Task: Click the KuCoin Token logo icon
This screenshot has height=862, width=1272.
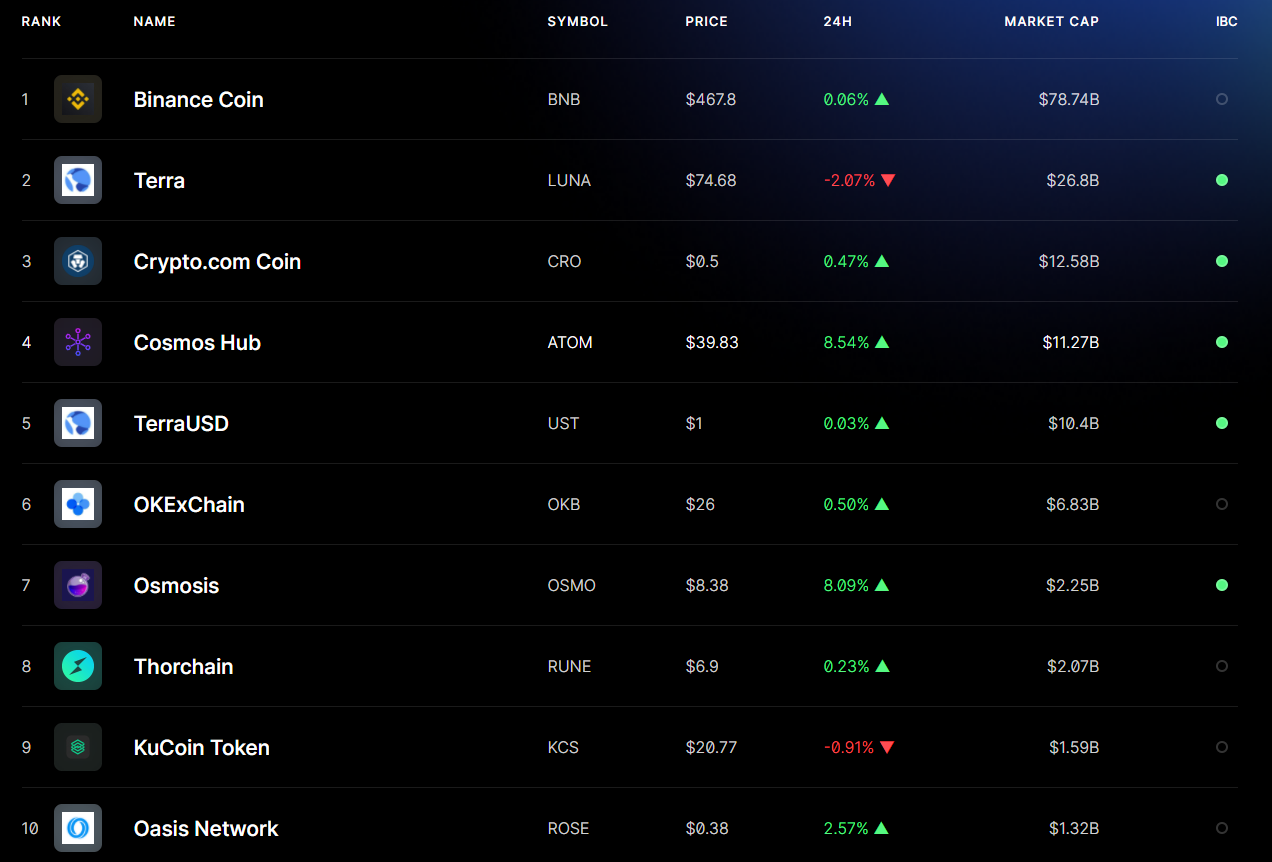Action: pyautogui.click(x=78, y=747)
